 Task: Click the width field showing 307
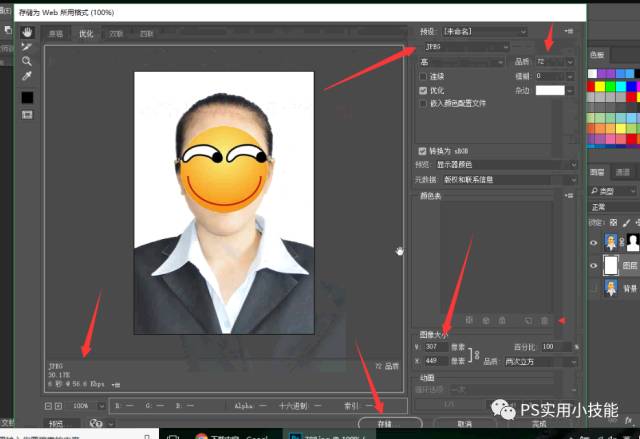tap(436, 347)
